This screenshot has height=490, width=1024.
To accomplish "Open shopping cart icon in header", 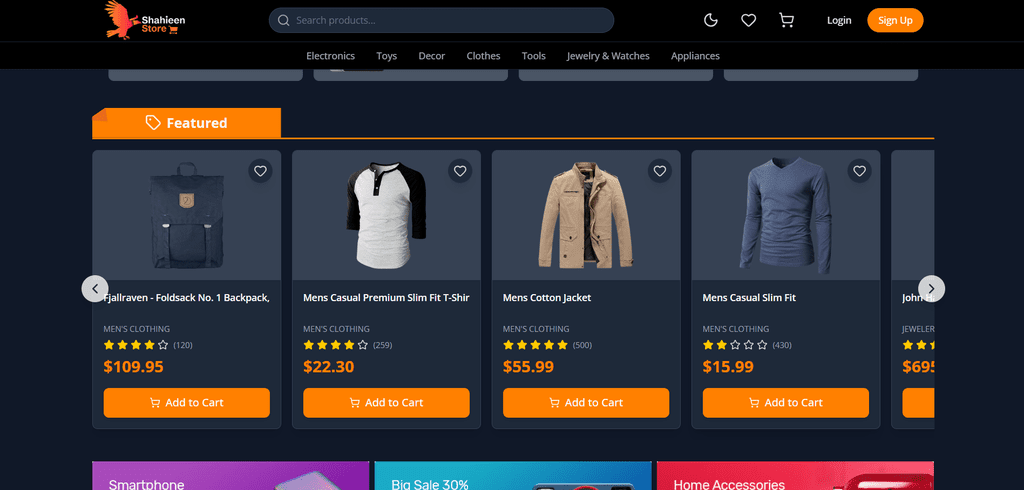I will (786, 20).
